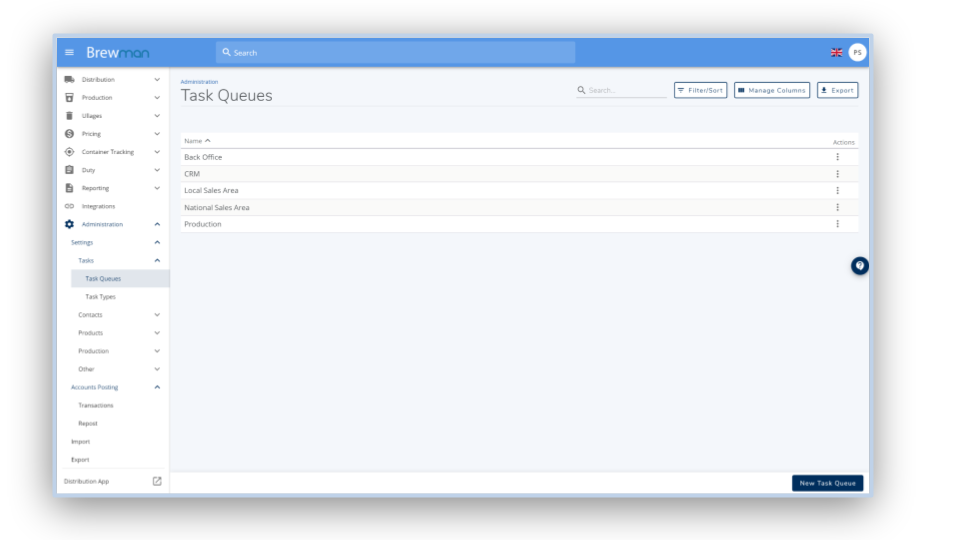This screenshot has width=960, height=540.
Task: Select the National Sales Area text
Action: coord(217,208)
